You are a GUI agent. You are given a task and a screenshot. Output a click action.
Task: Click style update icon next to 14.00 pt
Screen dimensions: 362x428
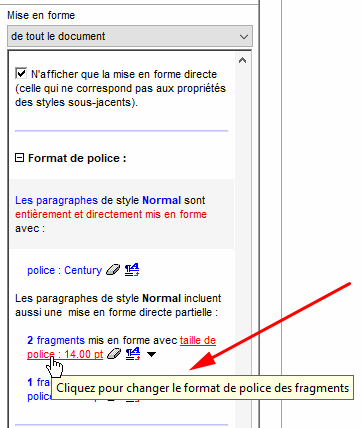(x=133, y=354)
